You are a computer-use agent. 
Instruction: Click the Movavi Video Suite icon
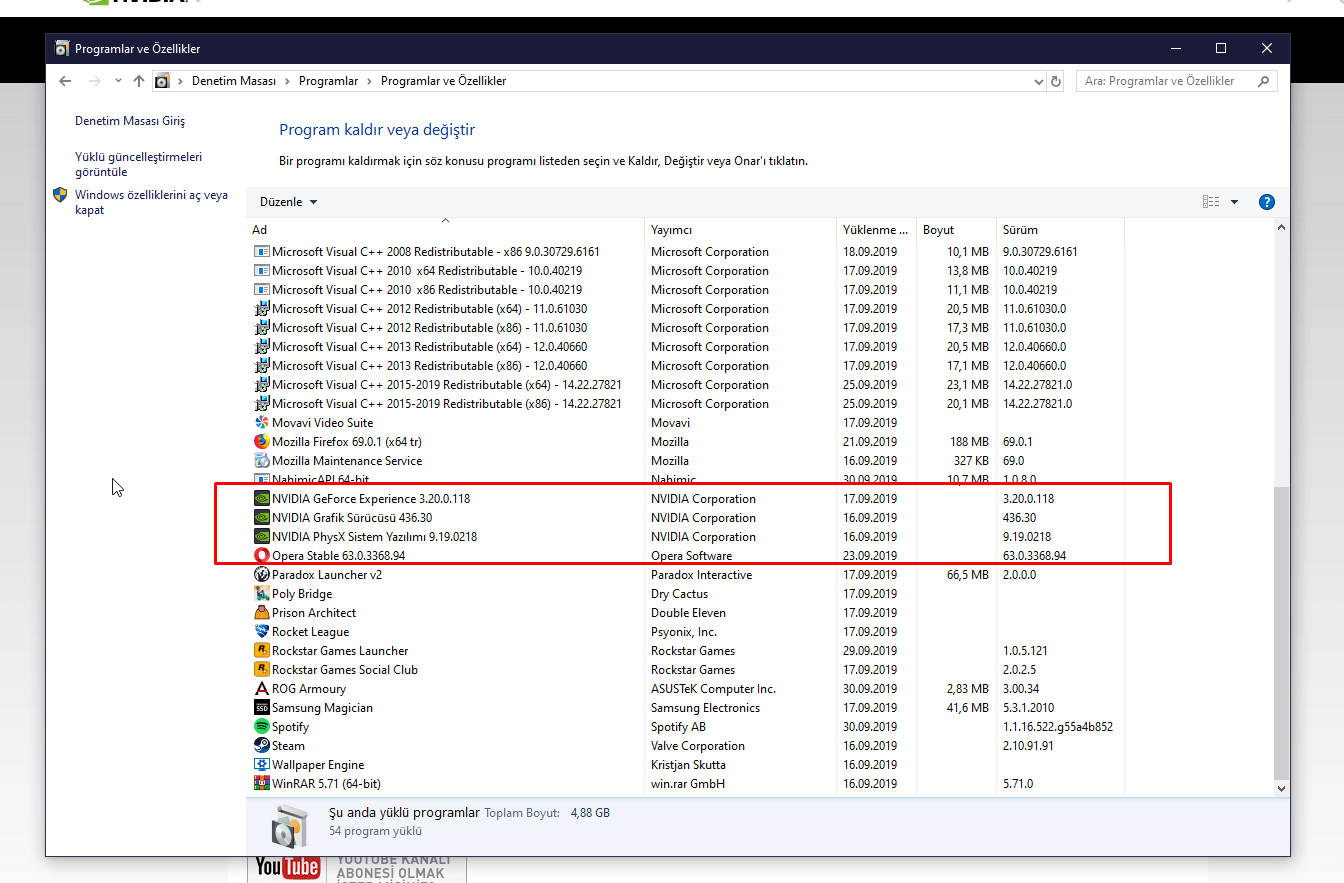pyautogui.click(x=262, y=423)
